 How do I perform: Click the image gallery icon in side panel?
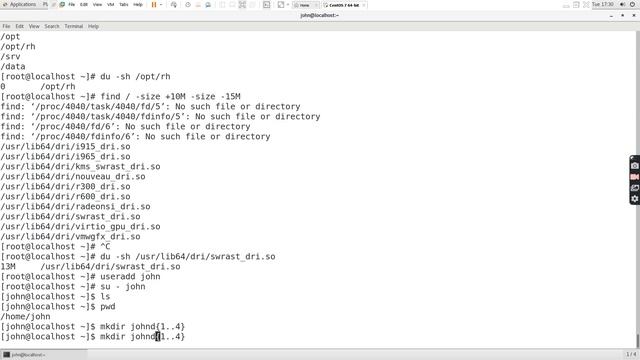click(x=634, y=188)
